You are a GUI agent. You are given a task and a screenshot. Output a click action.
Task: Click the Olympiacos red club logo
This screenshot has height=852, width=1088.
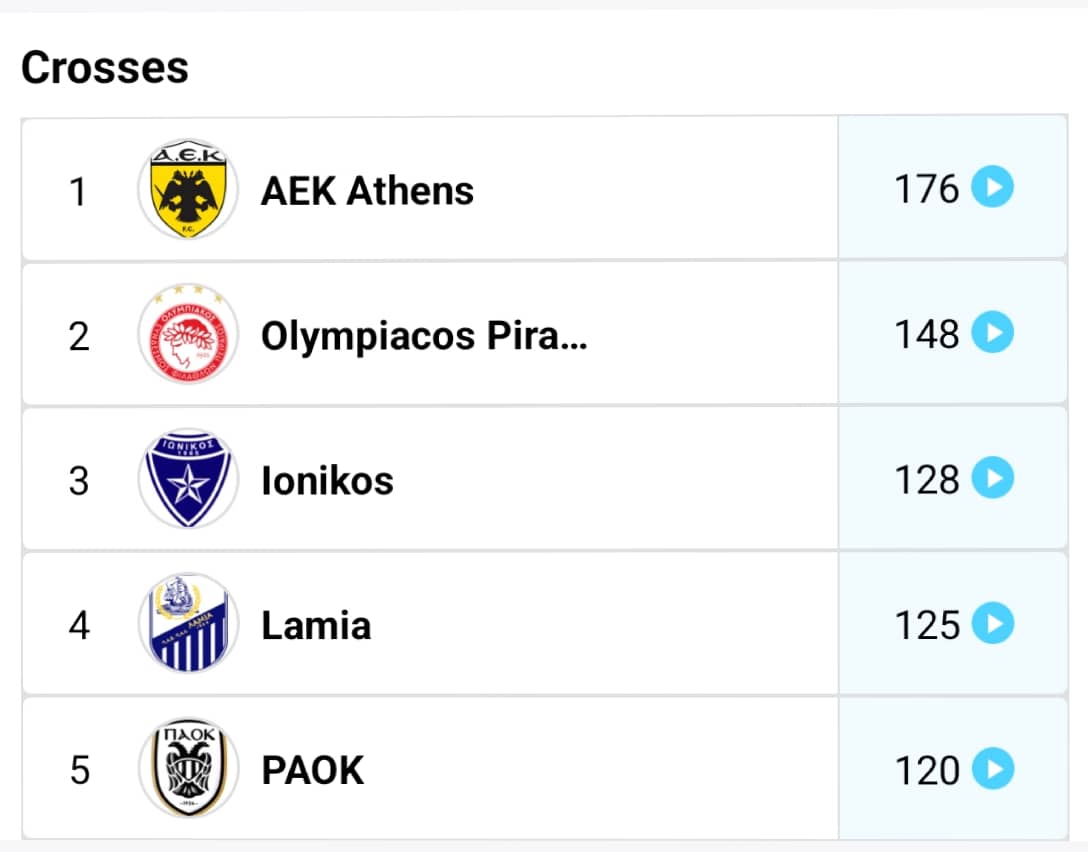click(188, 334)
